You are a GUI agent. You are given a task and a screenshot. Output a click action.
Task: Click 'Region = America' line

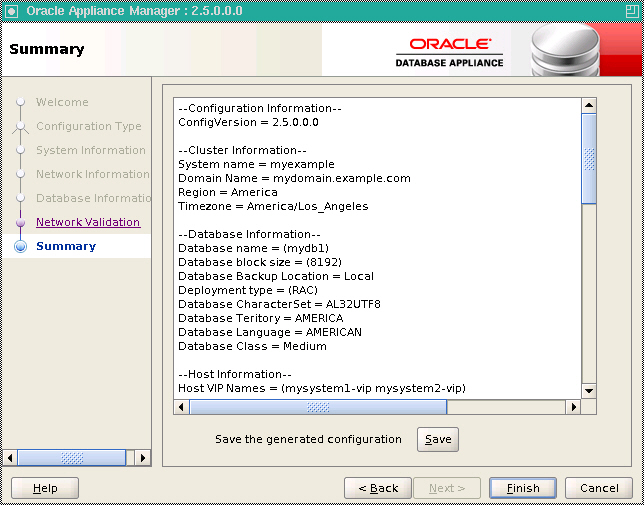[x=228, y=192]
